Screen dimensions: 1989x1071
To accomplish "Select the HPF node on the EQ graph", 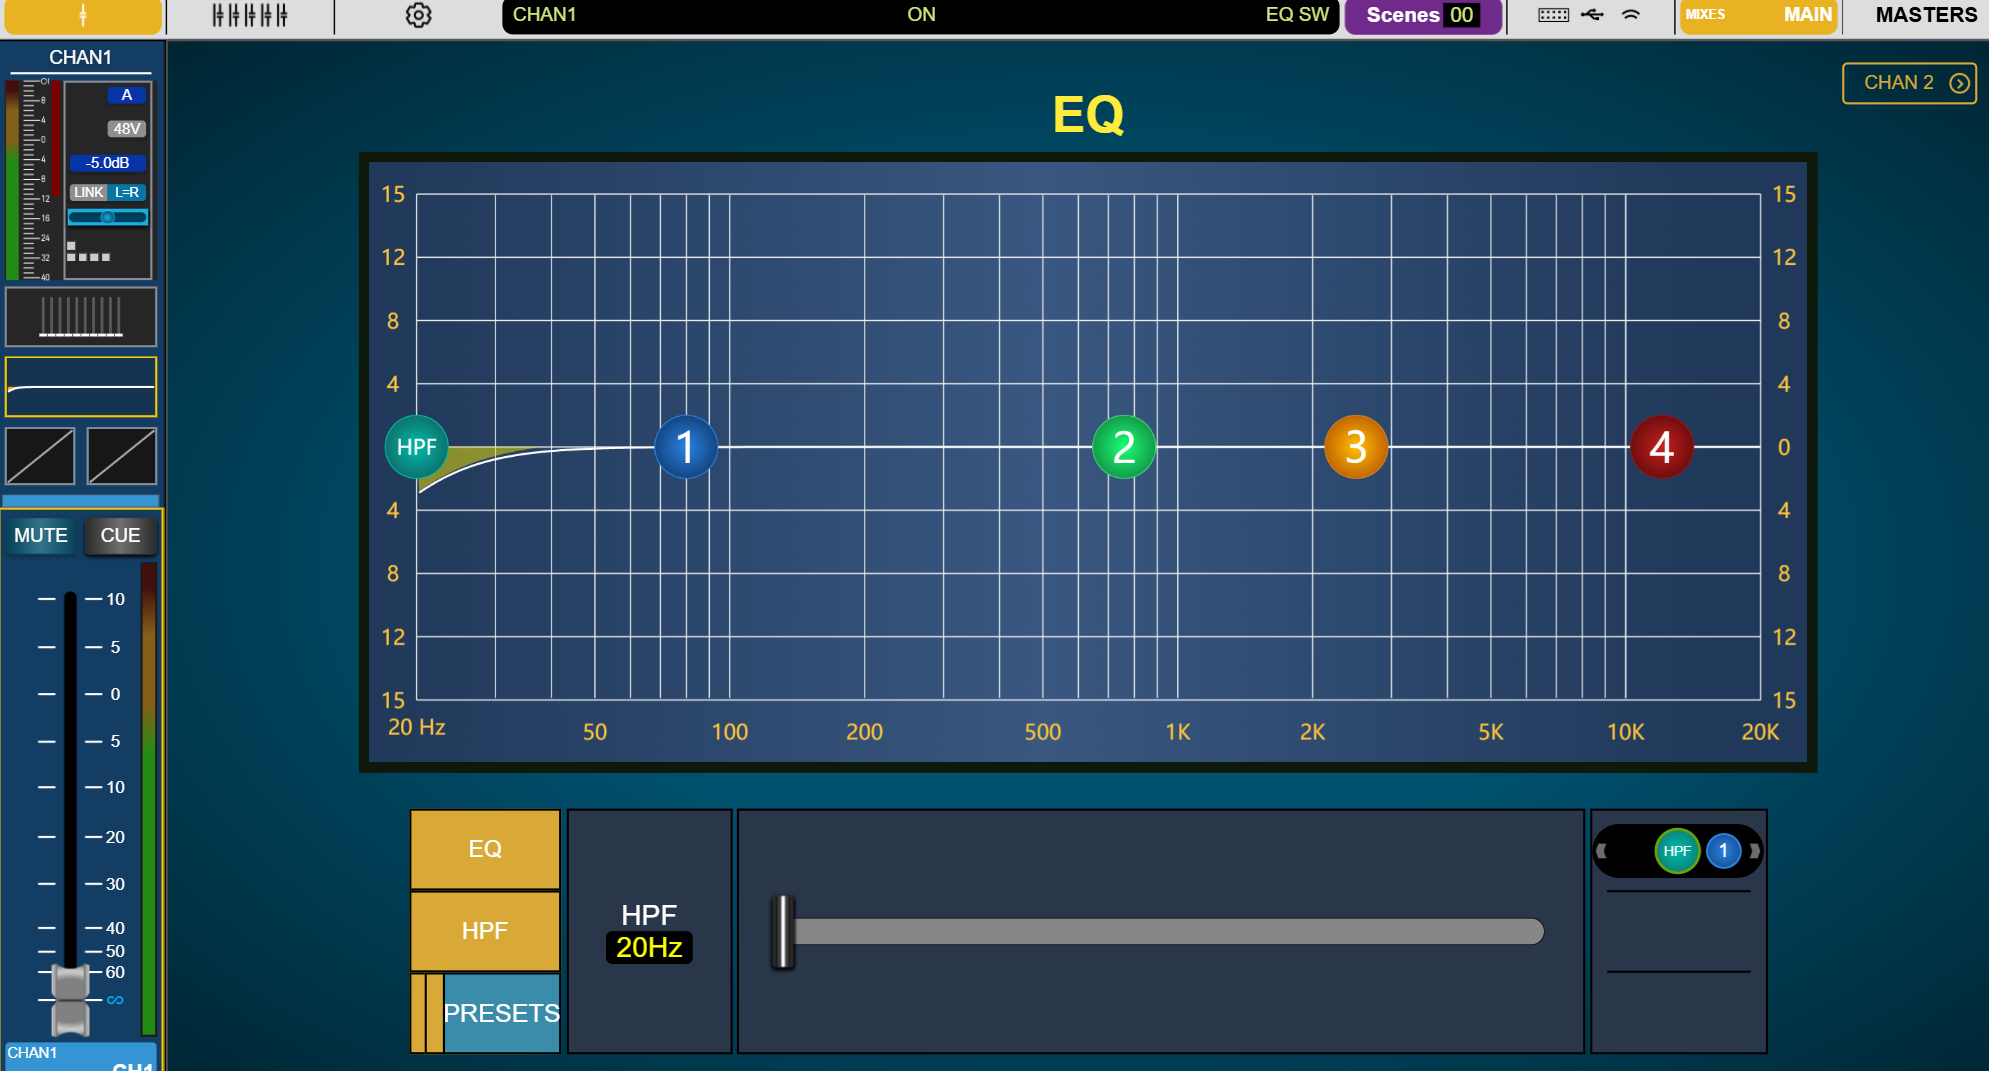I will point(417,447).
